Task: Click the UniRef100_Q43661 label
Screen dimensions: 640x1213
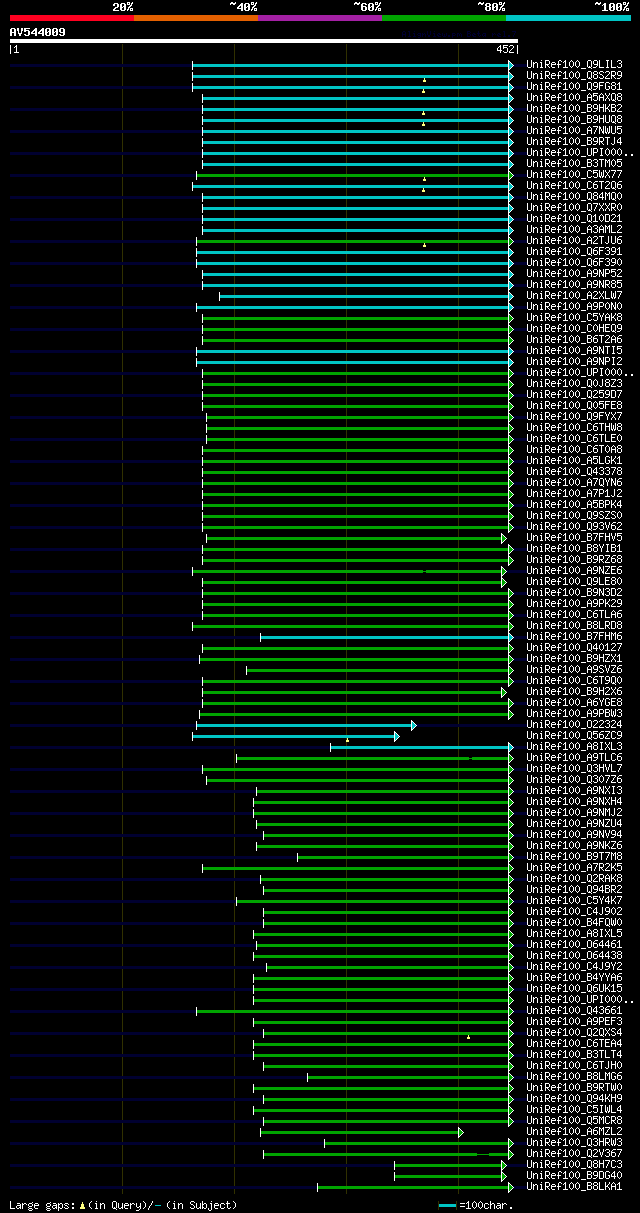Action: 574,1010
